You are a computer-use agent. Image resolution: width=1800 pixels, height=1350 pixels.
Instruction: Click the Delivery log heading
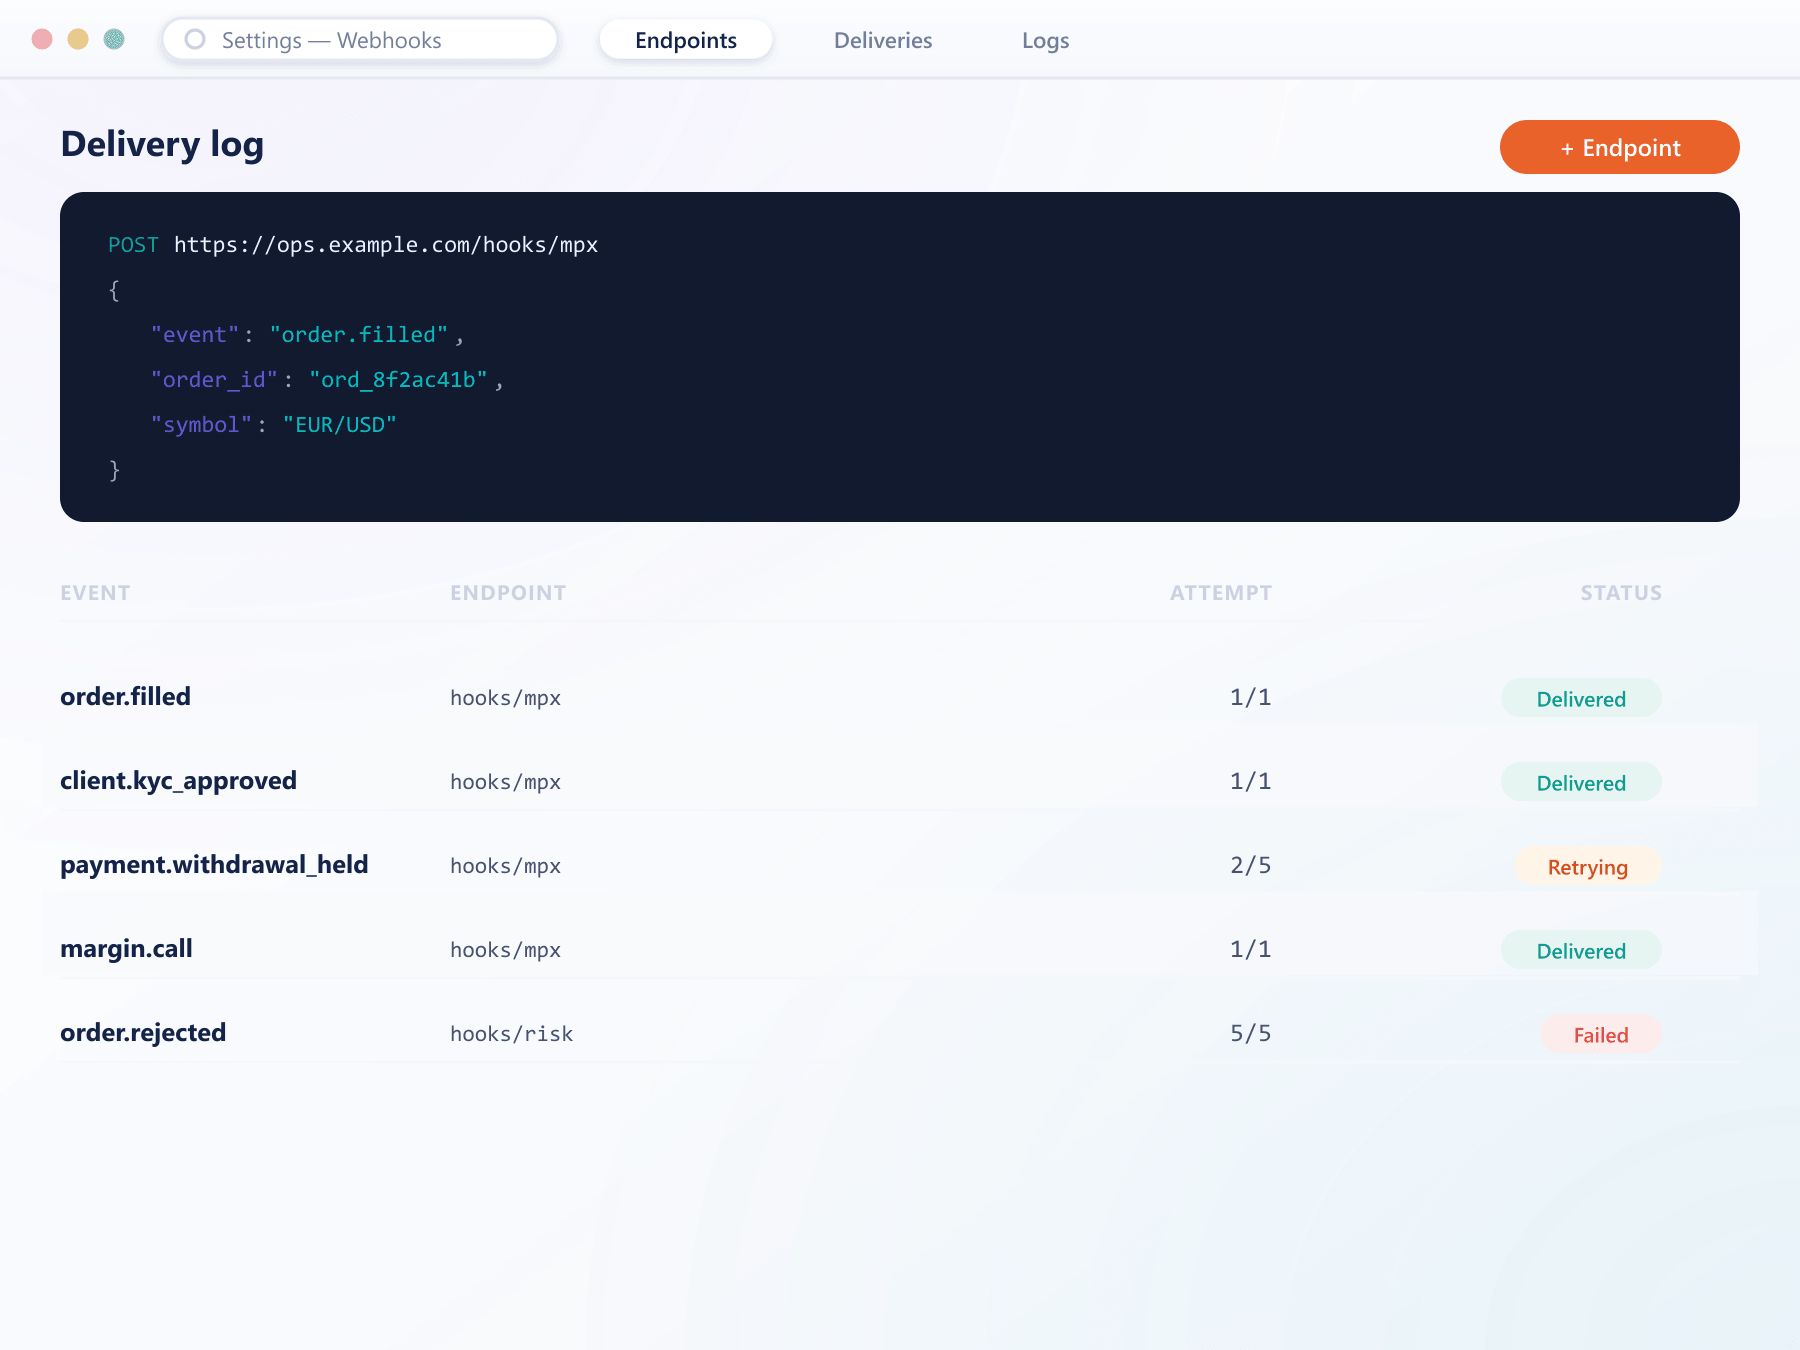click(x=162, y=144)
